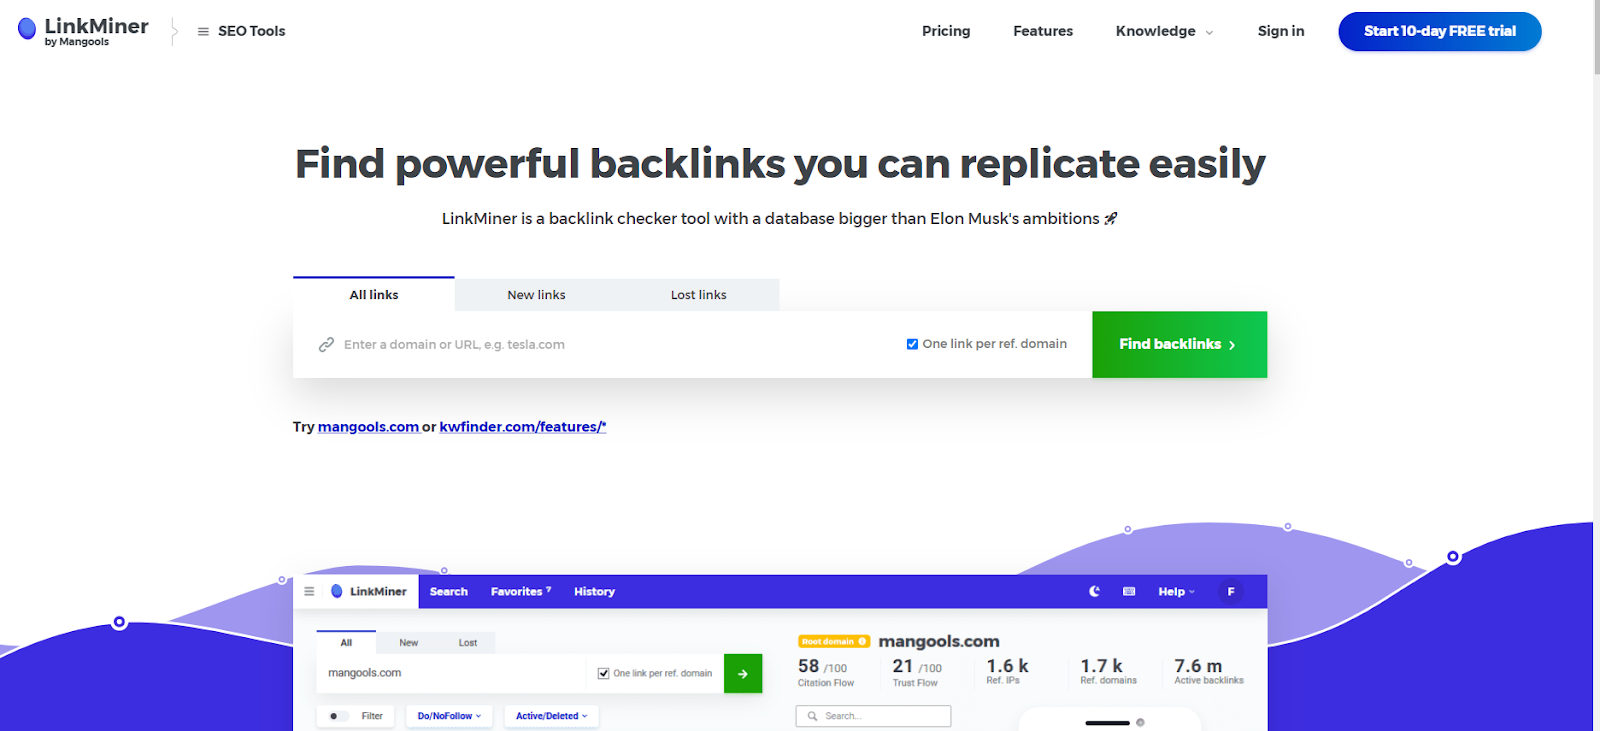
Task: Start the 10-day FREE trial
Action: pos(1440,31)
